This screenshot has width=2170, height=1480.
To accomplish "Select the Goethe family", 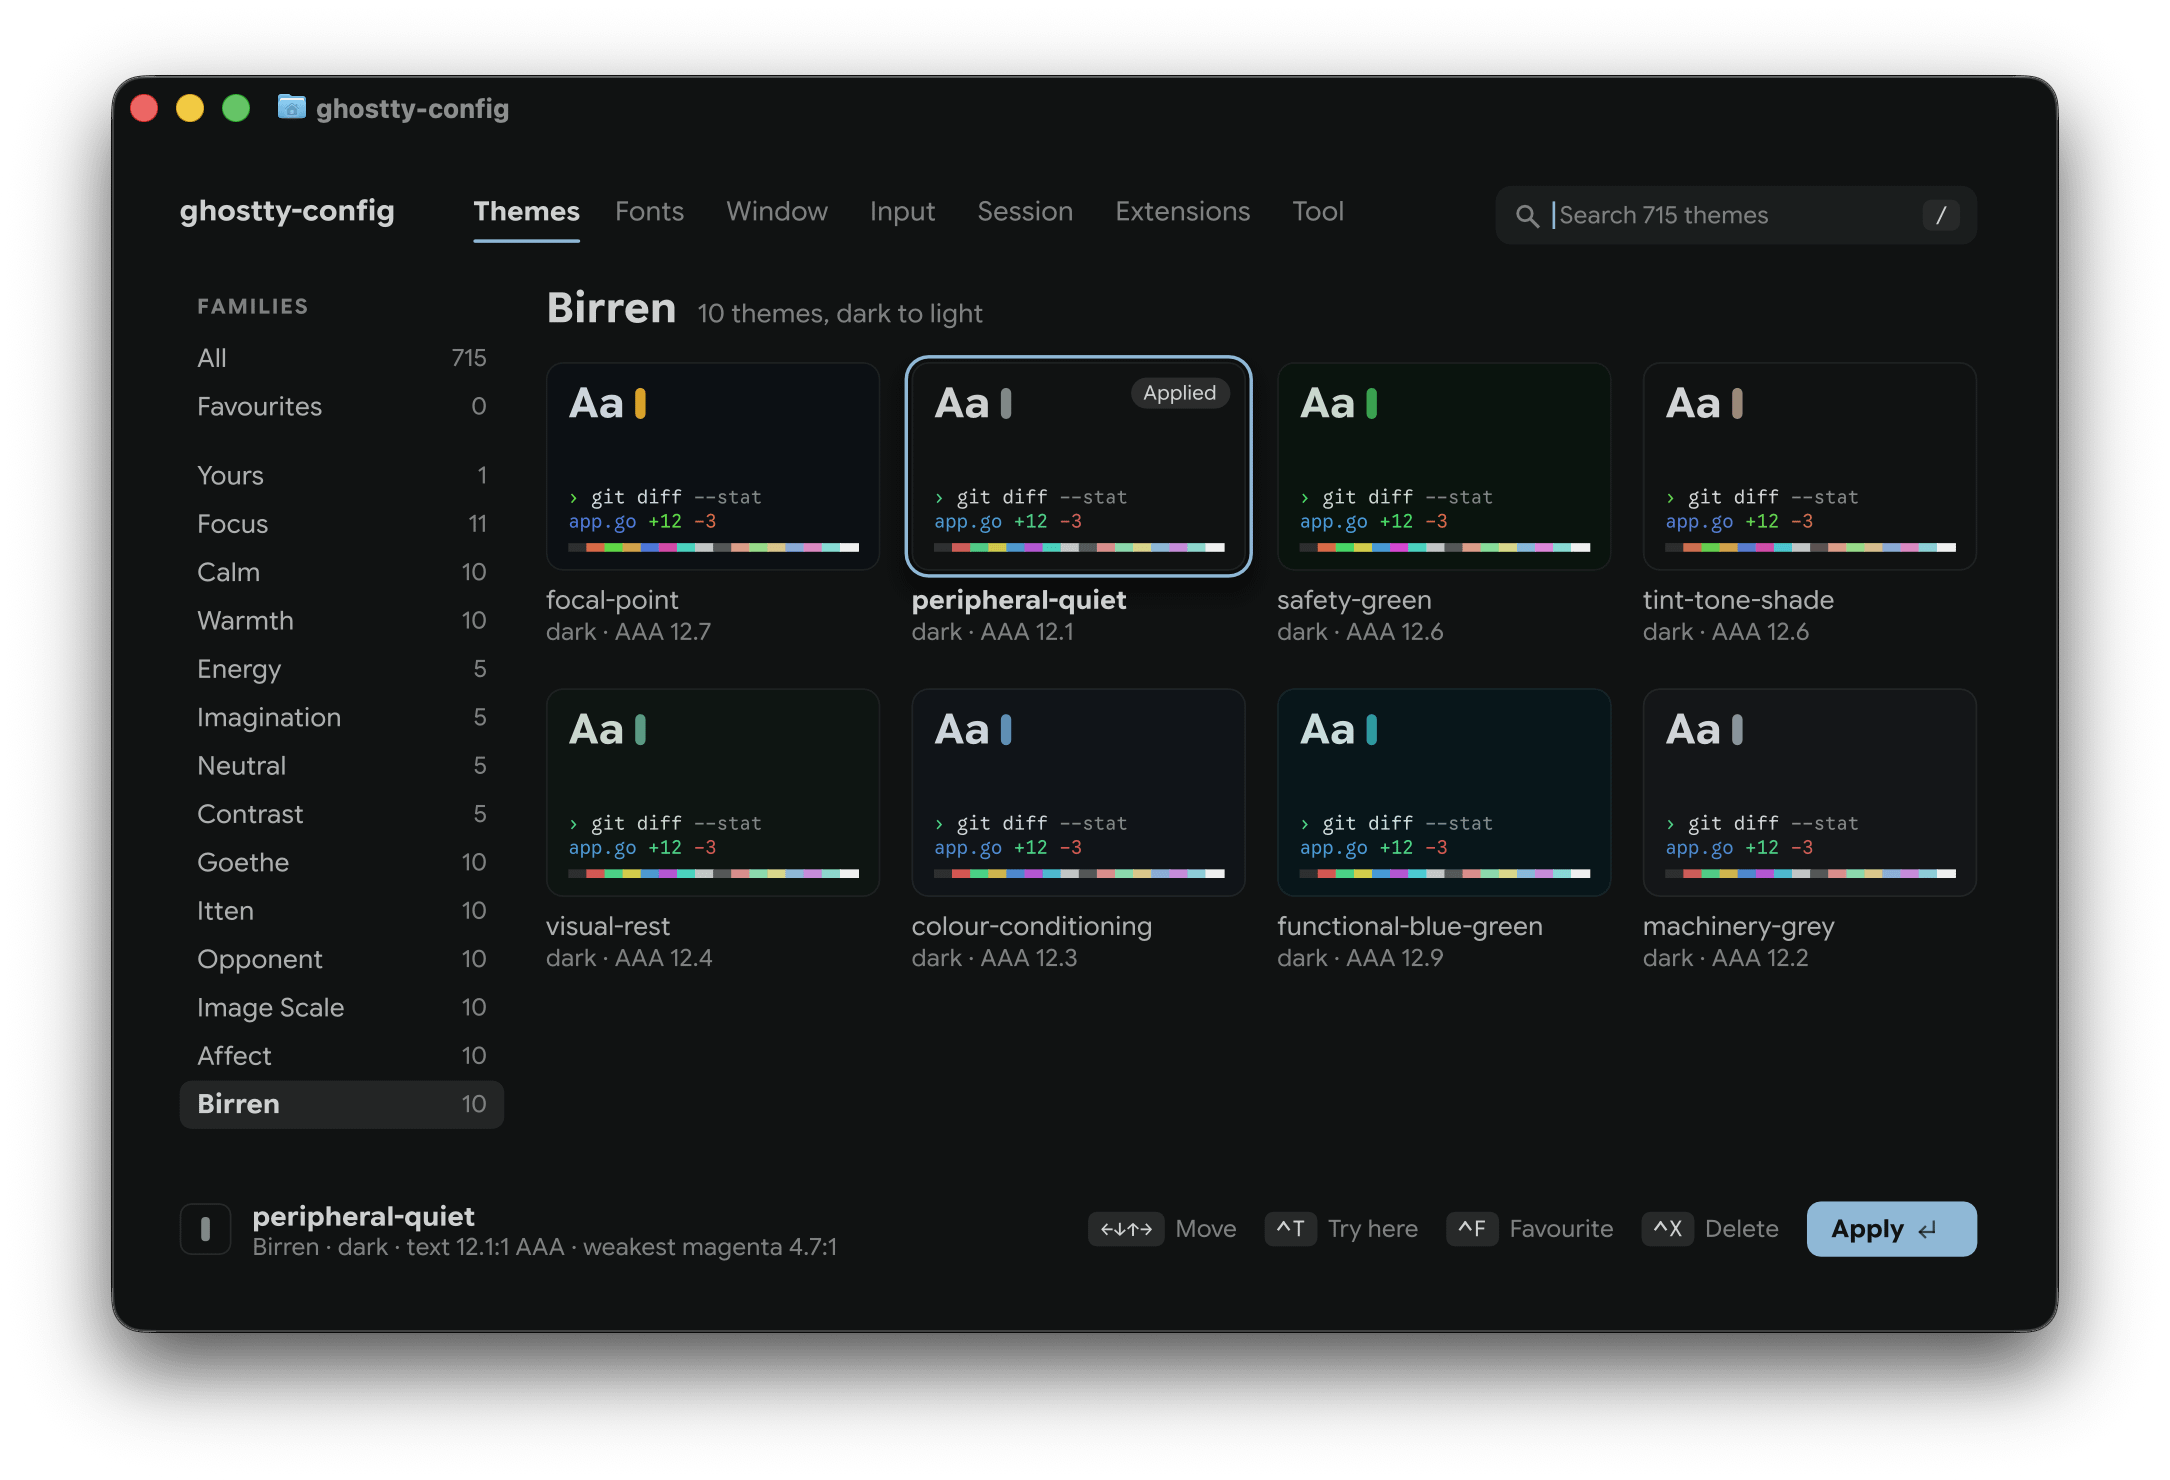I will 341,862.
